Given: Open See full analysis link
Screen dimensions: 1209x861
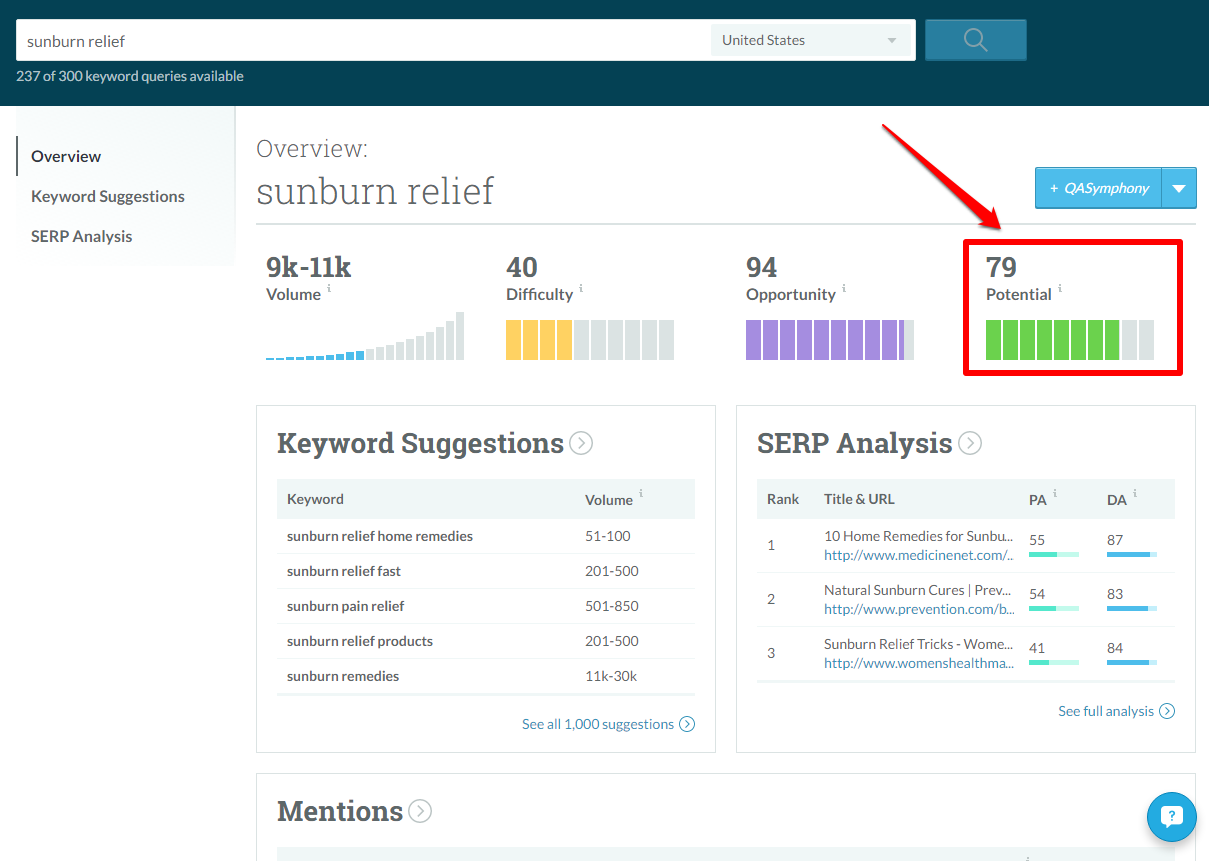Looking at the screenshot, I should [x=1106, y=711].
